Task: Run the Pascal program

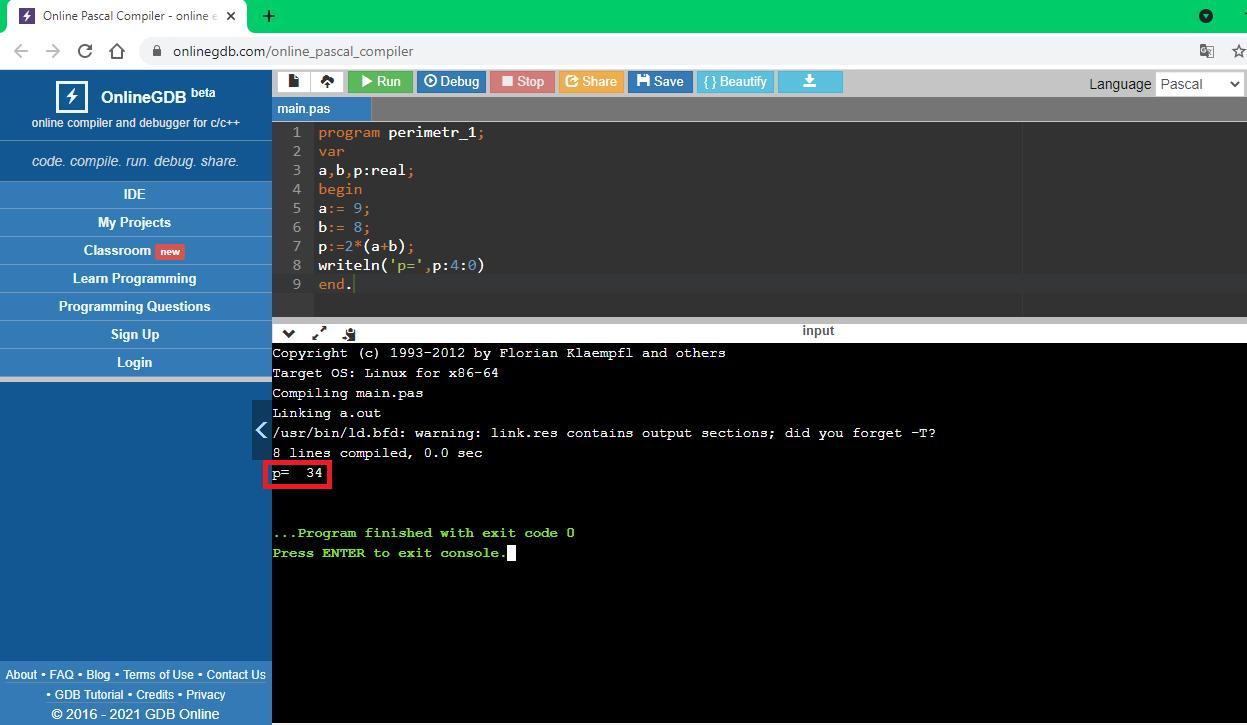Action: 380,81
